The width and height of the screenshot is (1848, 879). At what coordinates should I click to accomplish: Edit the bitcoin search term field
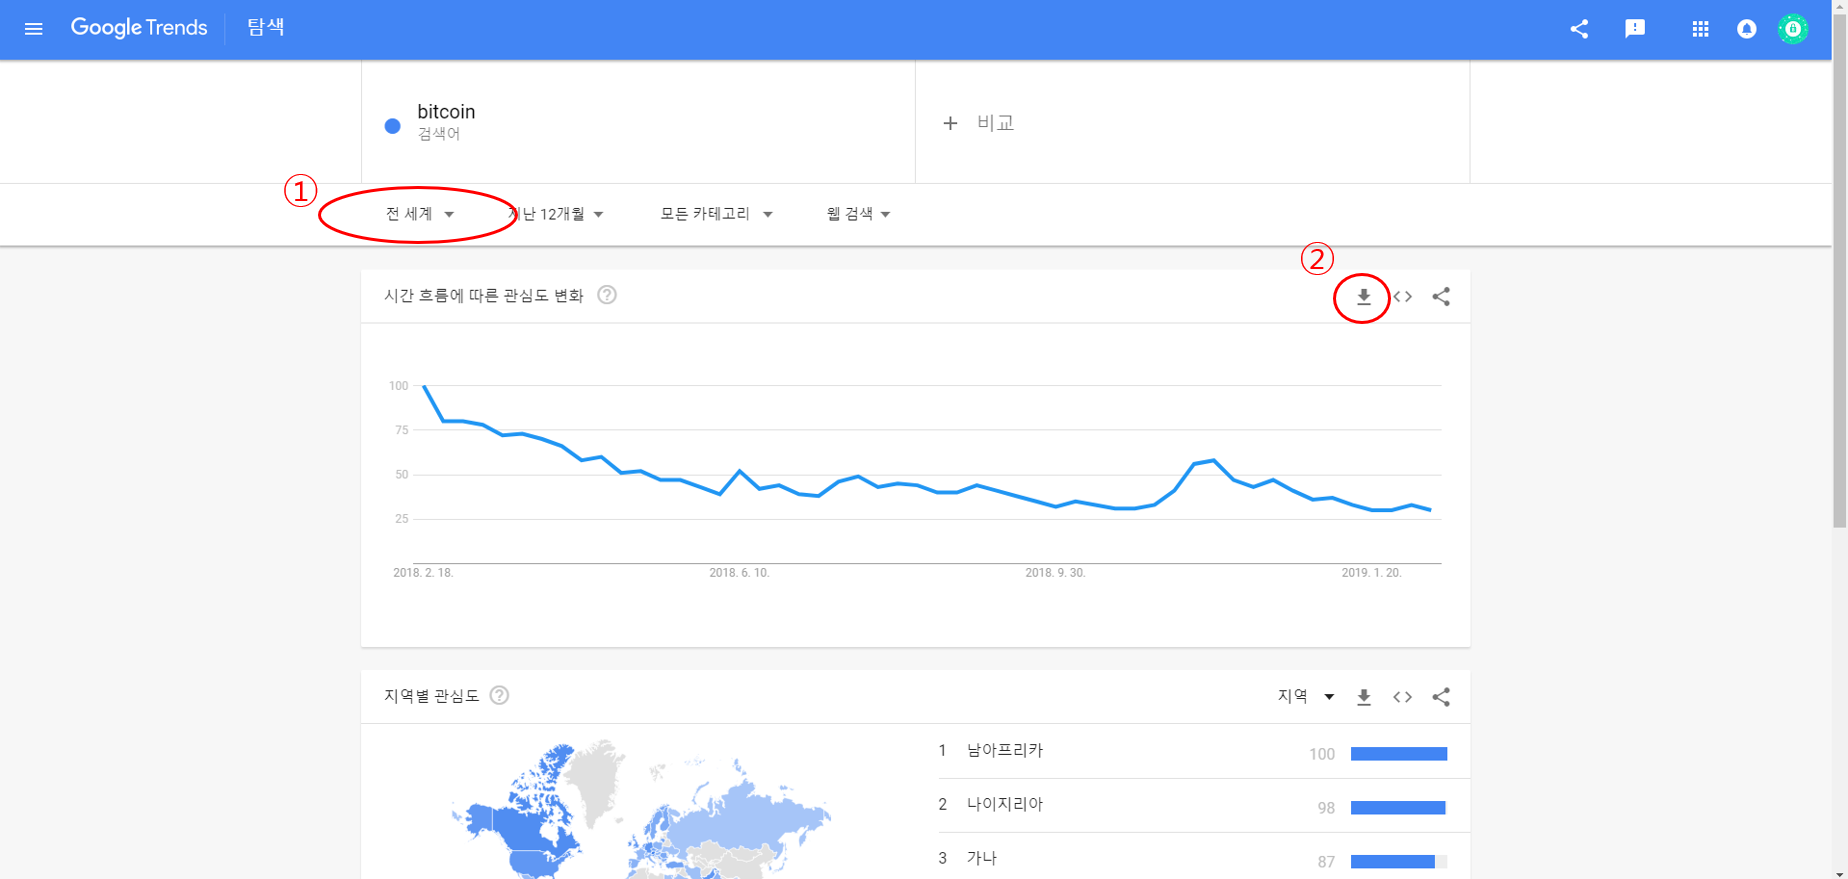(446, 112)
